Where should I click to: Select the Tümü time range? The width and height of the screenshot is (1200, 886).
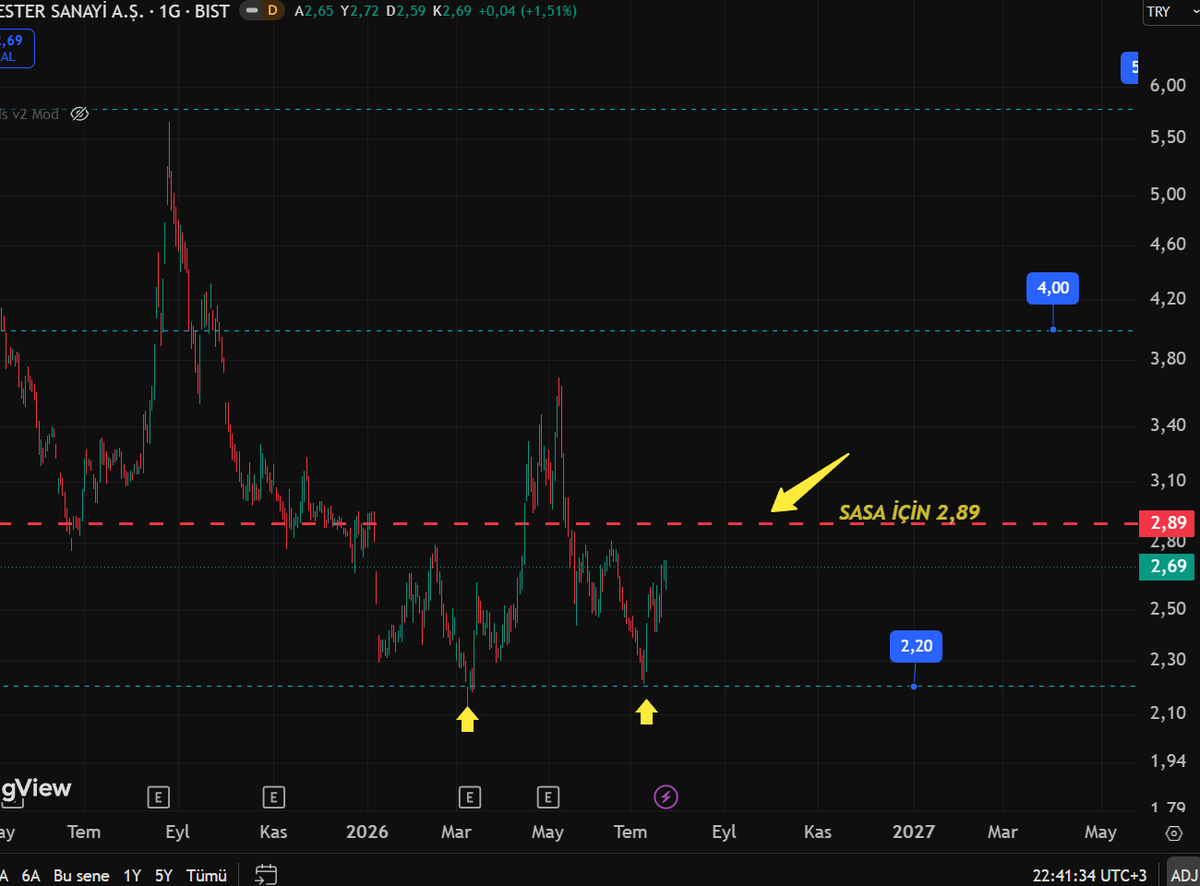[x=207, y=875]
